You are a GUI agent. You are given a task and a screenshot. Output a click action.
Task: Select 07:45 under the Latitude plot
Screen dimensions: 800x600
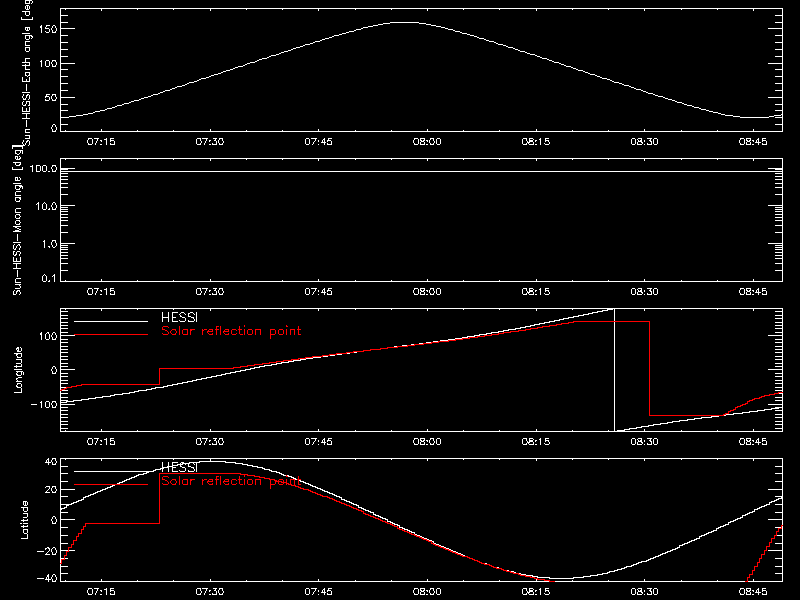click(x=318, y=592)
